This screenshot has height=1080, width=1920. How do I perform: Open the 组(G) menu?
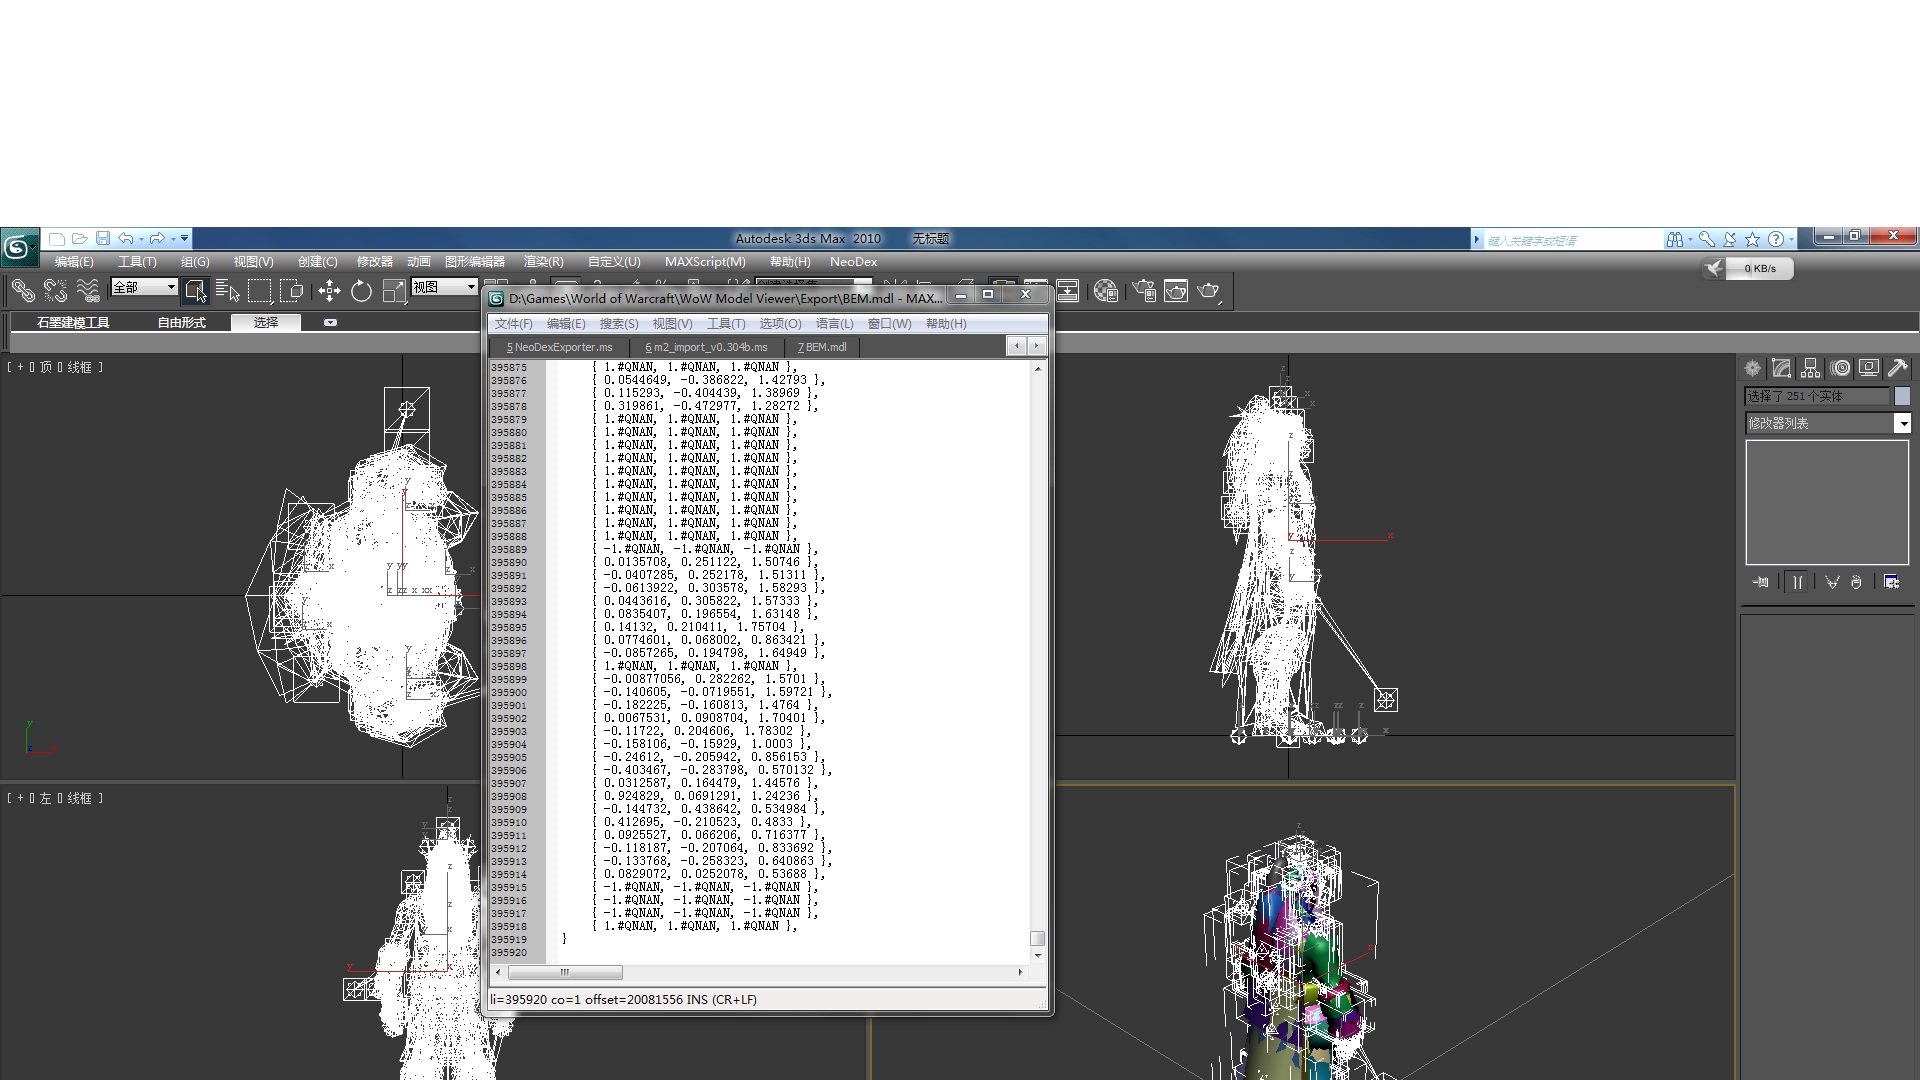195,262
